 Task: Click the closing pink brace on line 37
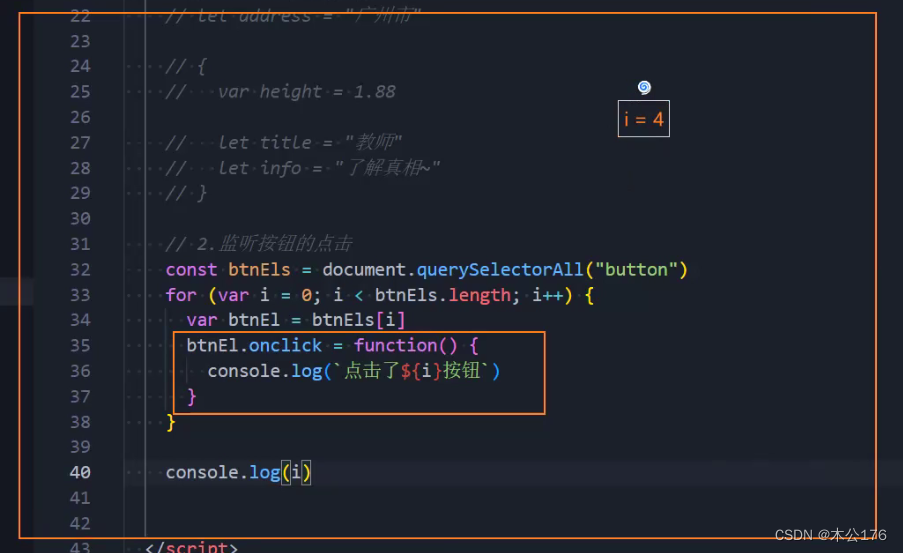click(192, 396)
